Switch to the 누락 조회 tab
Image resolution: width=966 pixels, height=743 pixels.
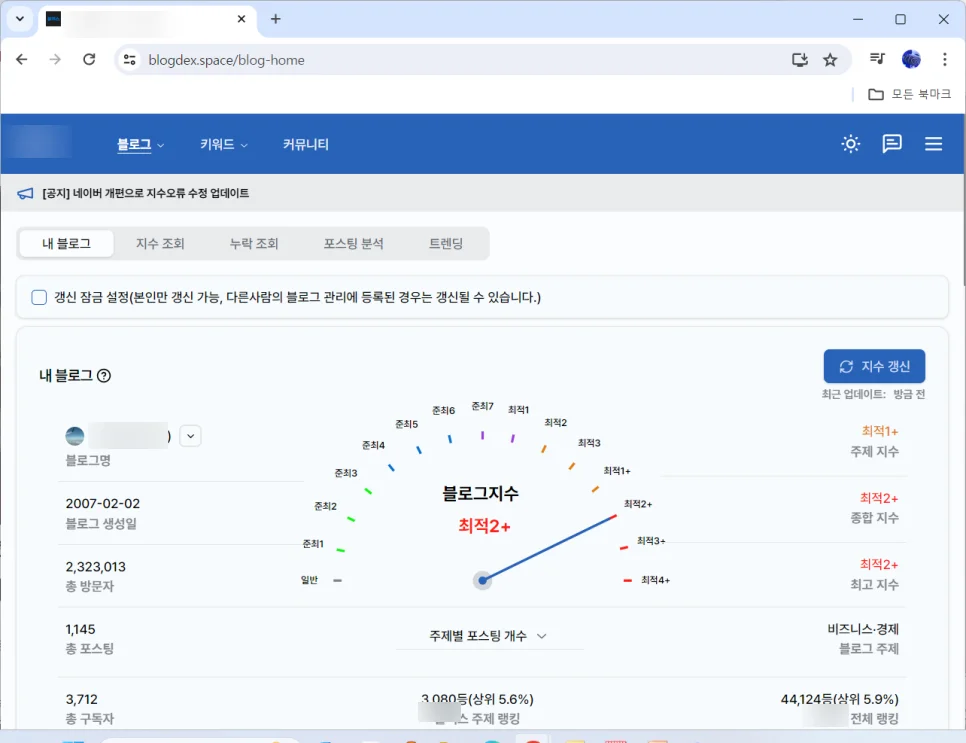(x=254, y=243)
